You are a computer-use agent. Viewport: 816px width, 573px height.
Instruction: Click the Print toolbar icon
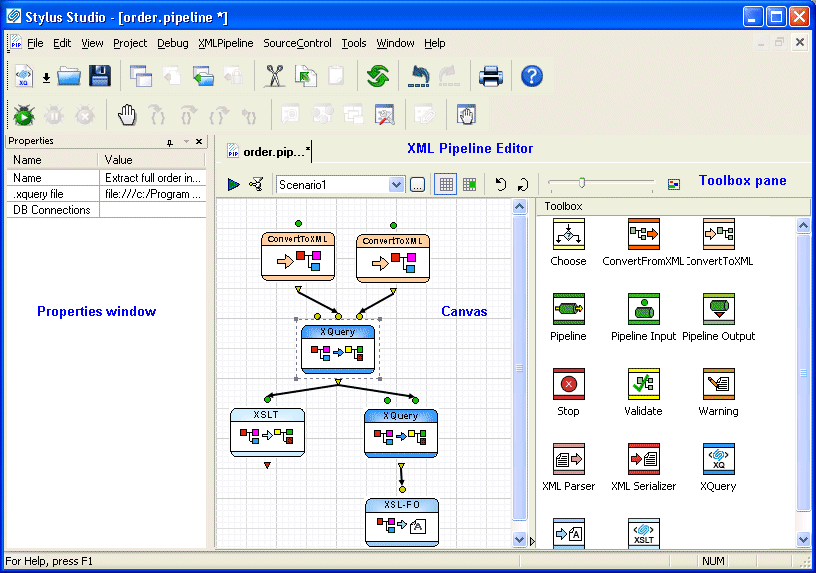coord(490,76)
